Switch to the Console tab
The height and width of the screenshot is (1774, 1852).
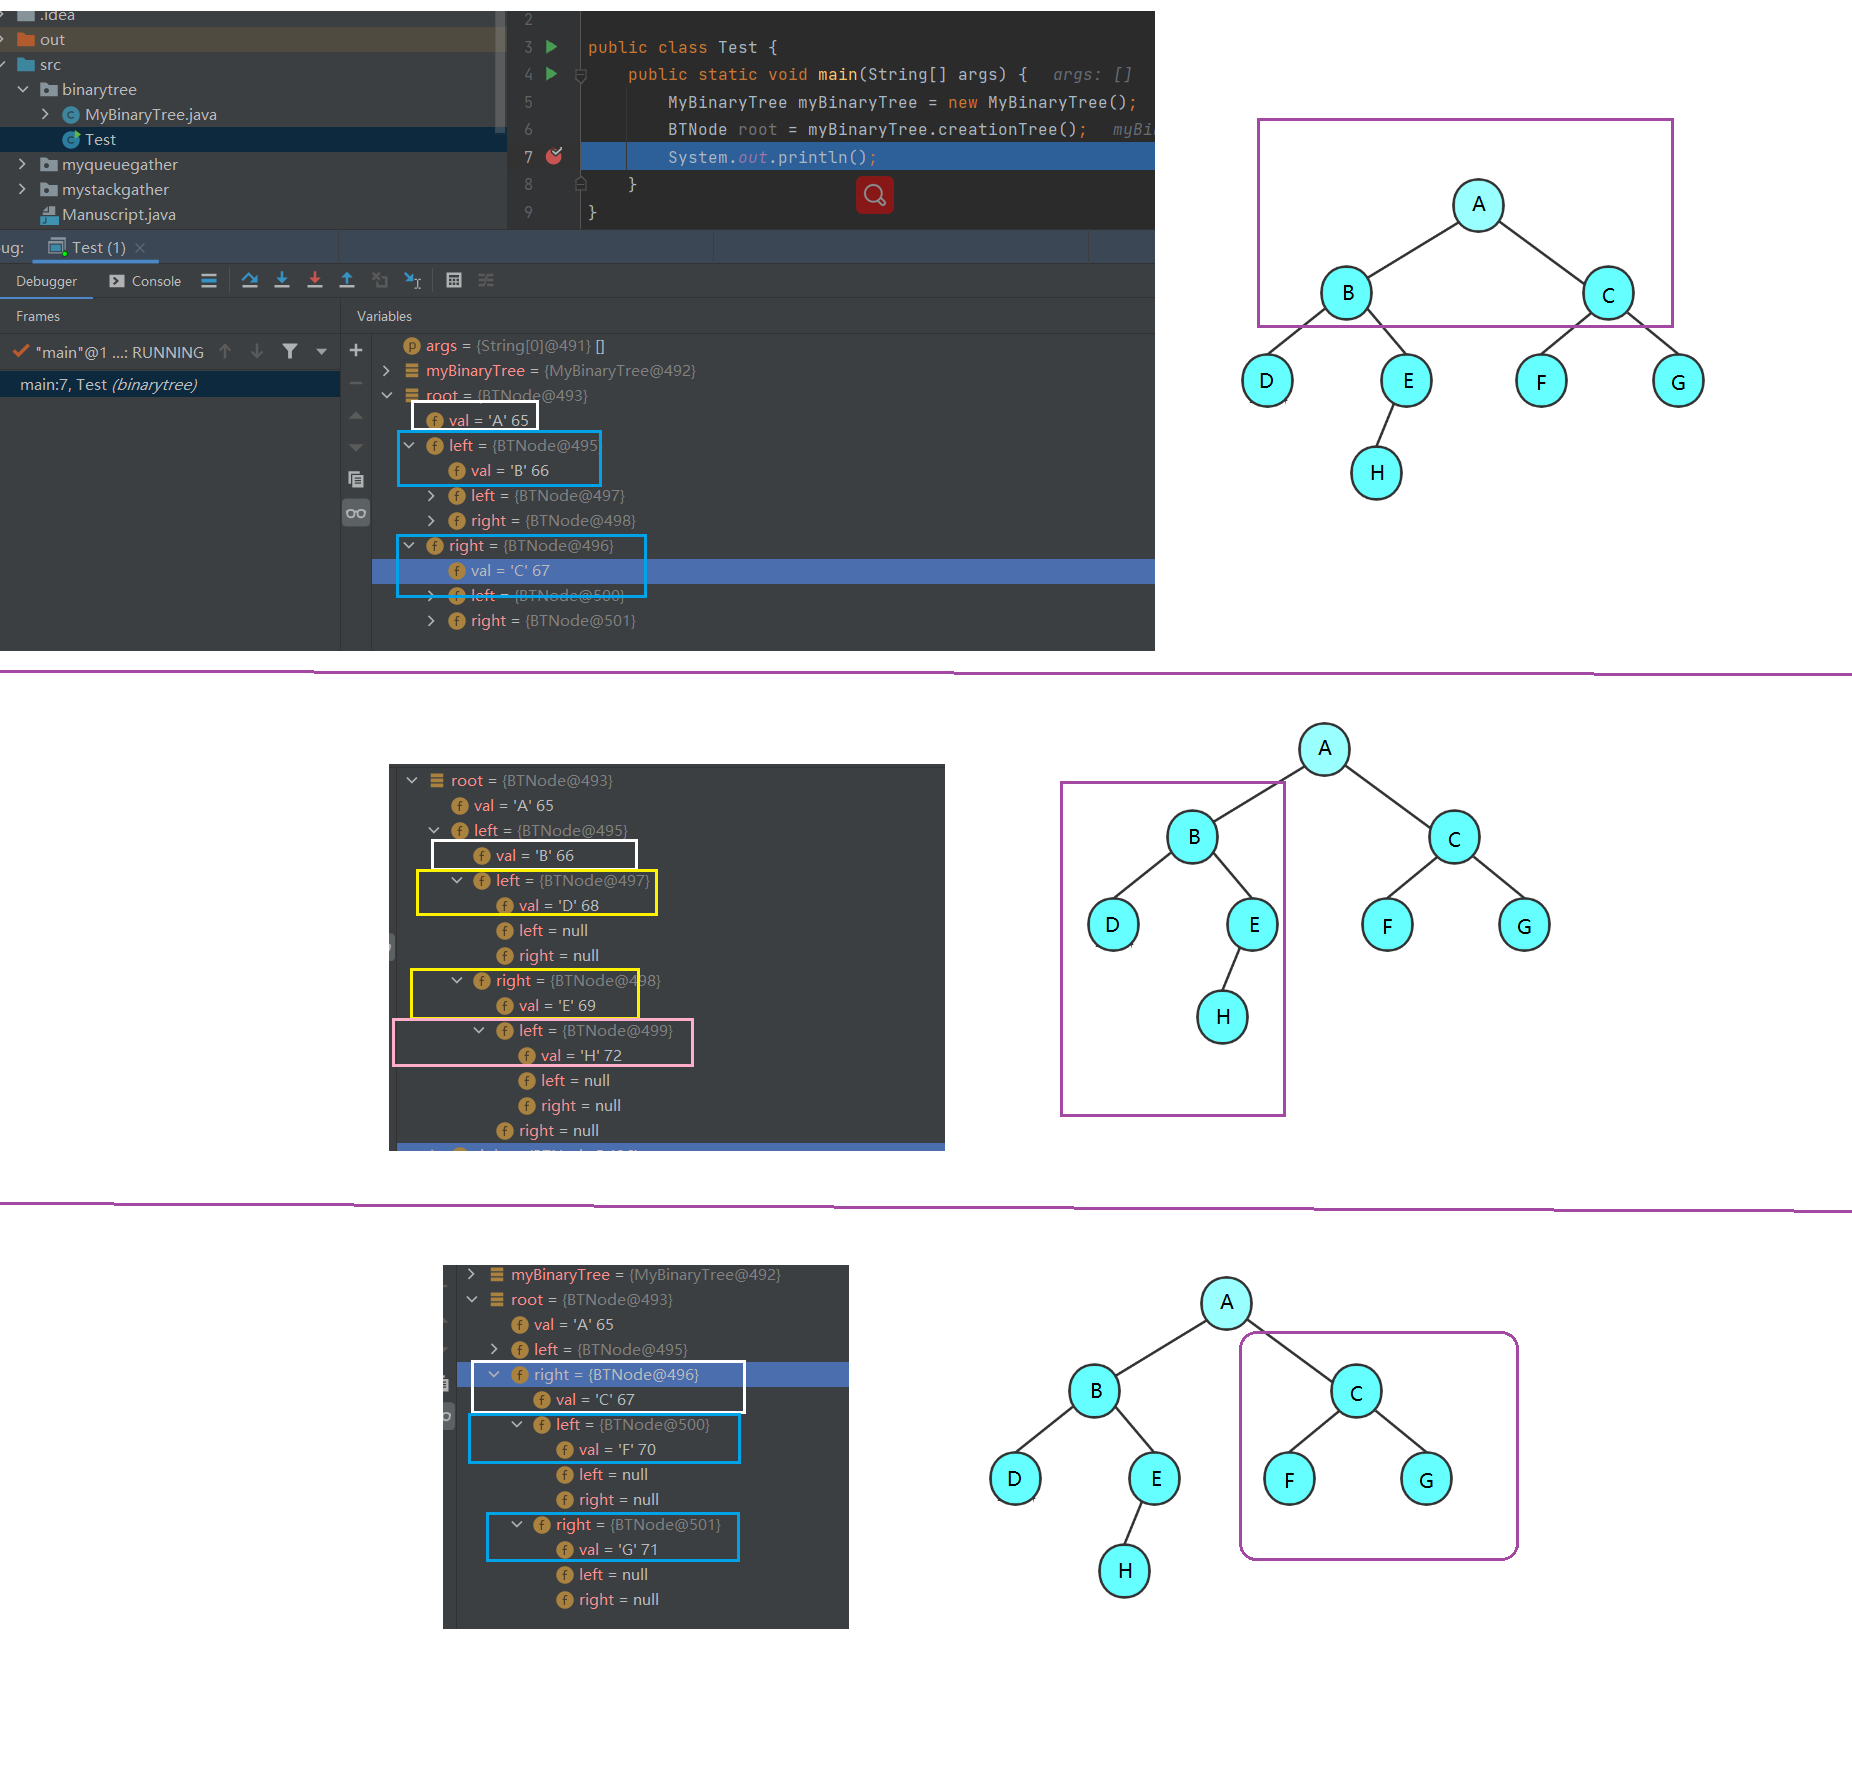[146, 281]
